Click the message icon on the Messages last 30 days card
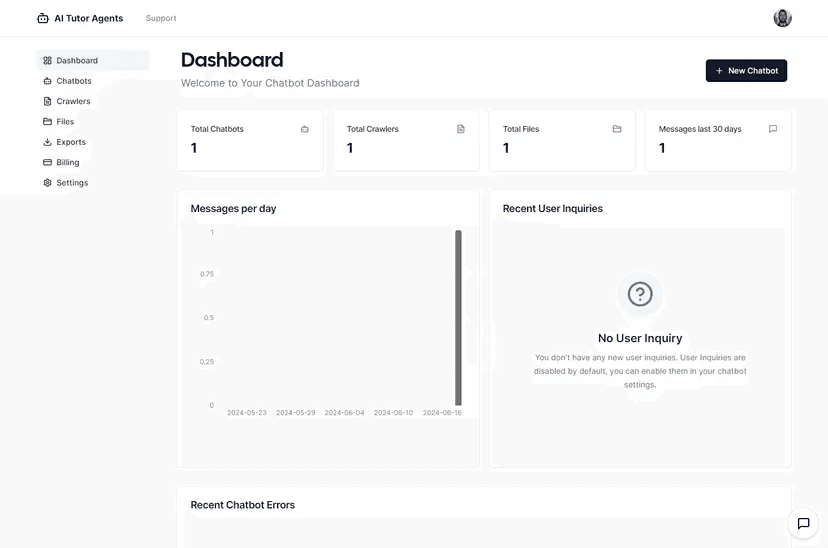The image size is (828, 548). coord(773,129)
